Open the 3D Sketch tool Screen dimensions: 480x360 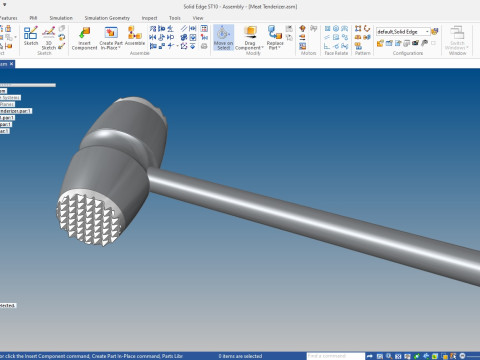49,38
